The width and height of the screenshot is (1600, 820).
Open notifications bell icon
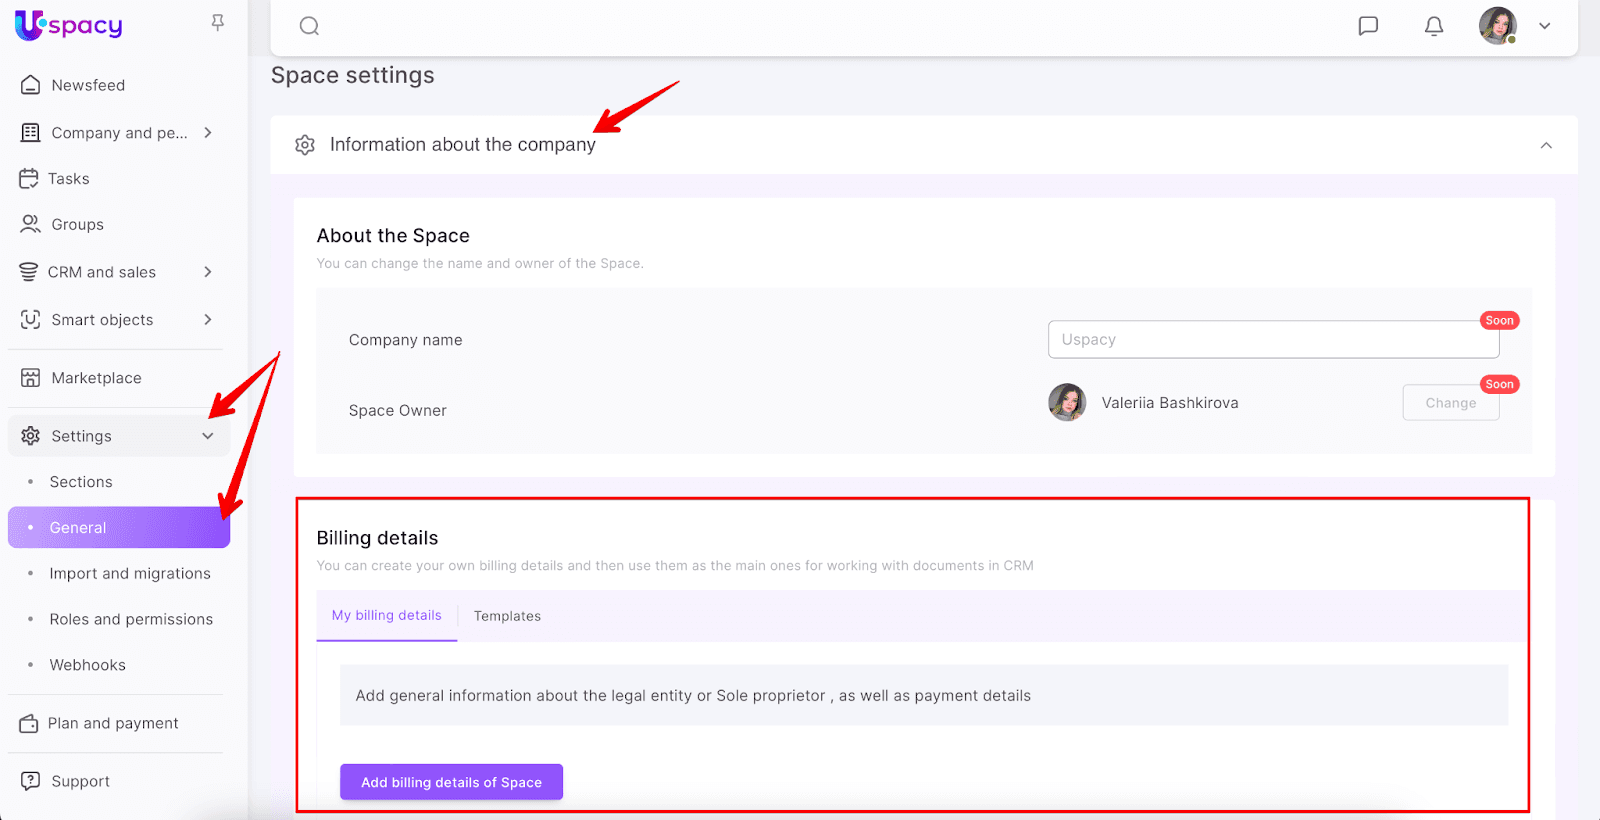click(1433, 26)
